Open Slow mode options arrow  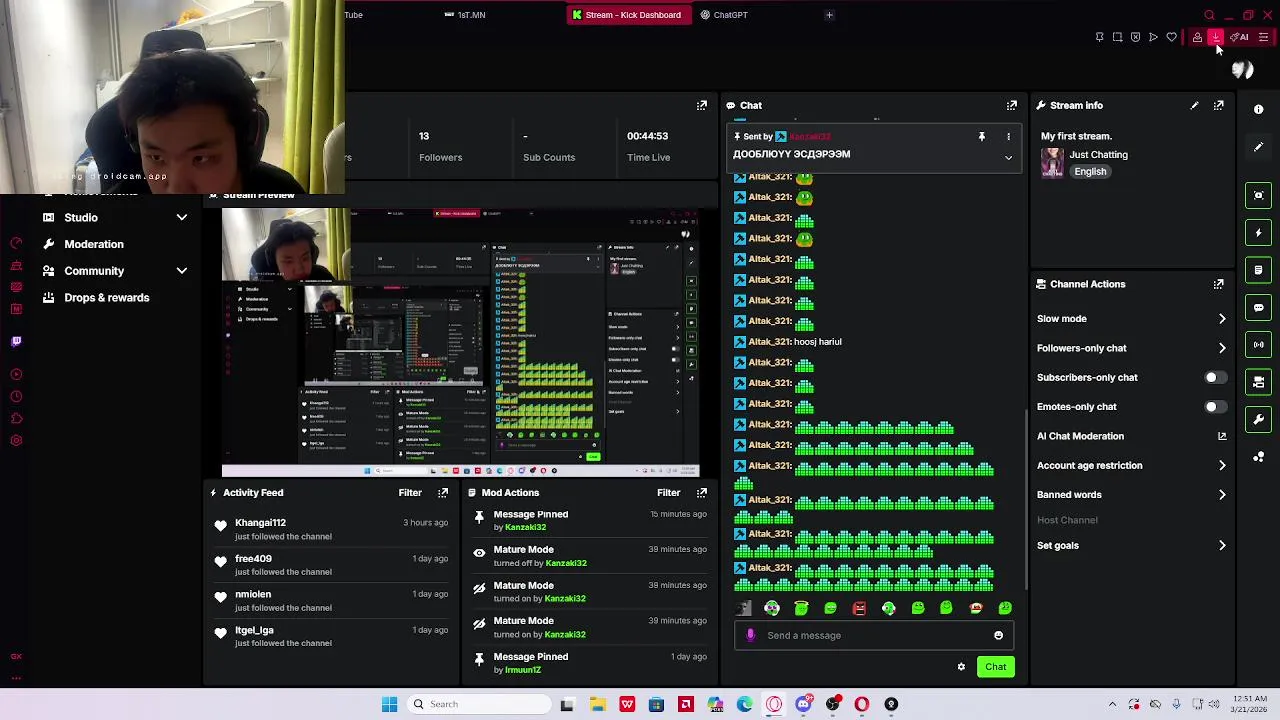[x=1222, y=319]
